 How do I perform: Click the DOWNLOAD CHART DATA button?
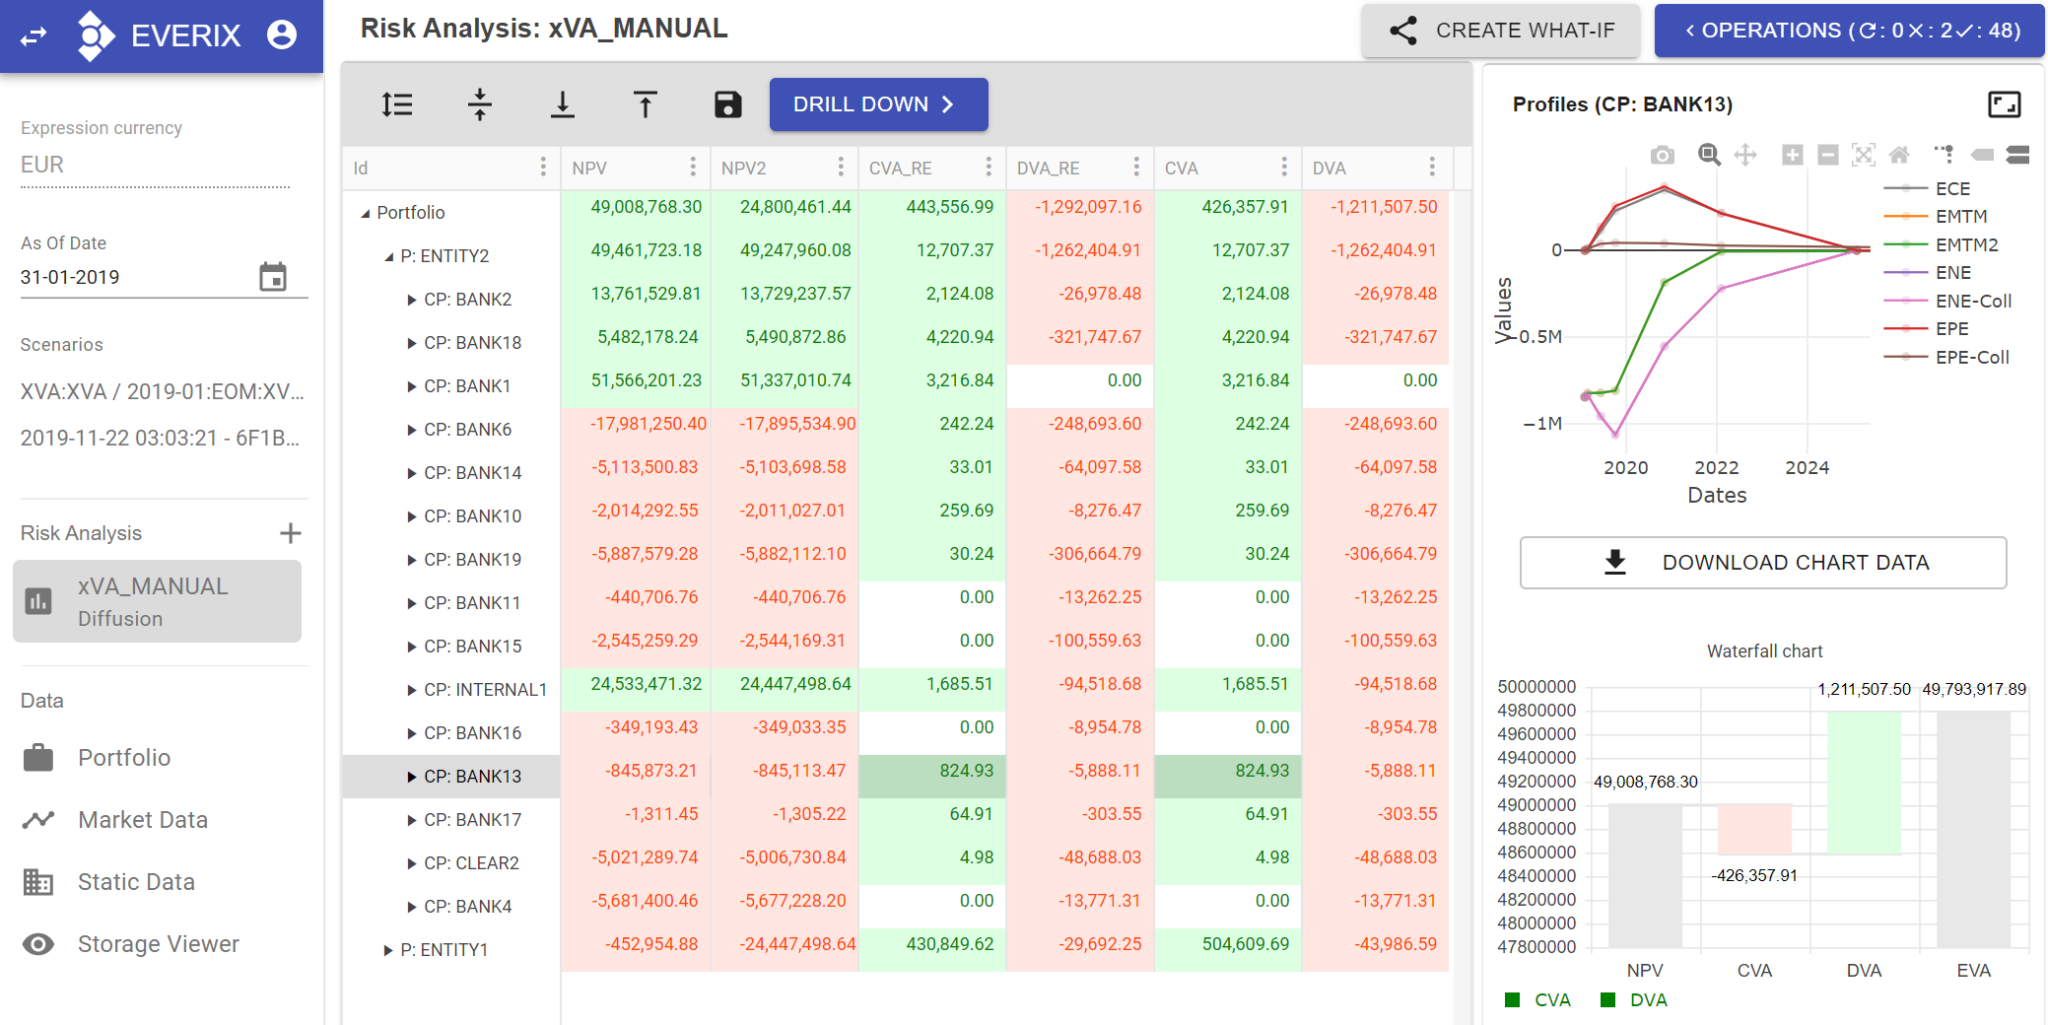pos(1763,562)
